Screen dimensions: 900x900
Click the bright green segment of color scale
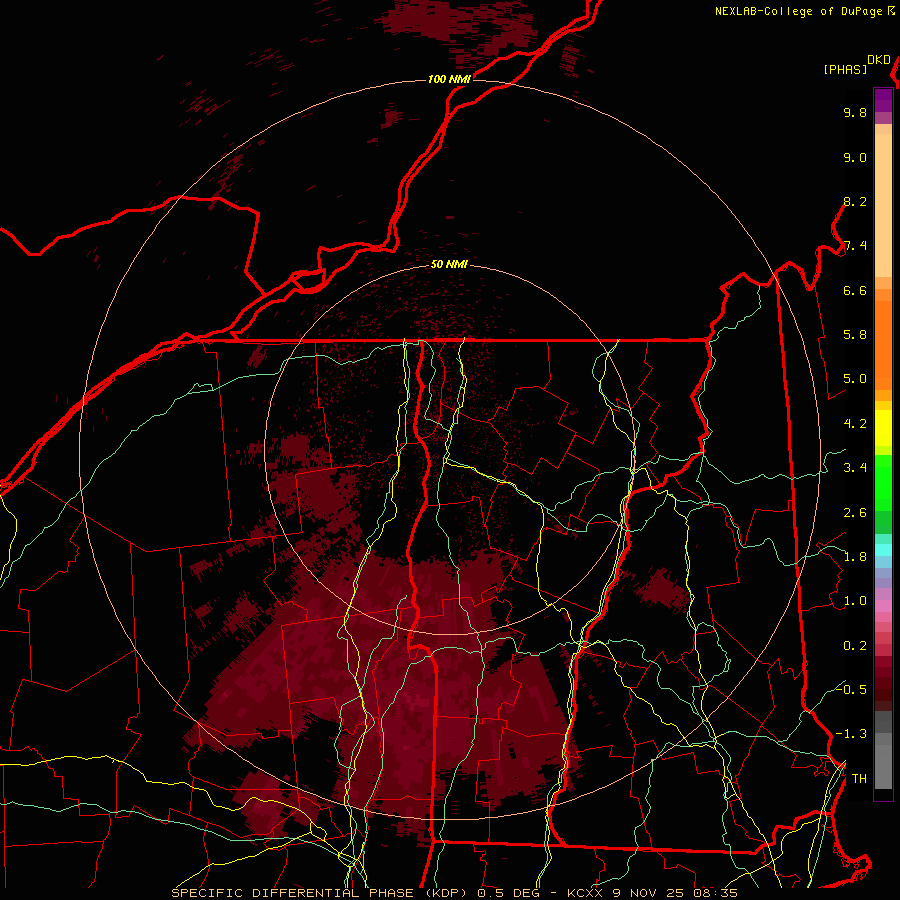pos(883,482)
